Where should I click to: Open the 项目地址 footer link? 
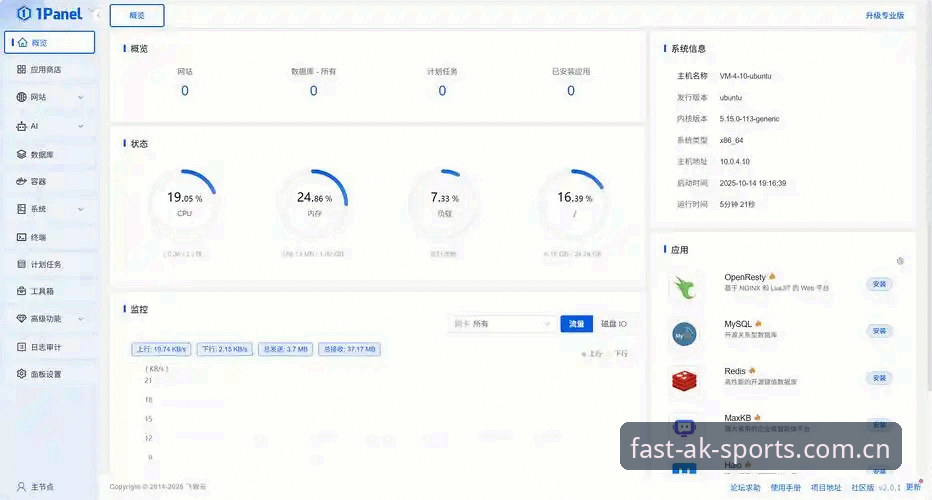click(x=826, y=488)
